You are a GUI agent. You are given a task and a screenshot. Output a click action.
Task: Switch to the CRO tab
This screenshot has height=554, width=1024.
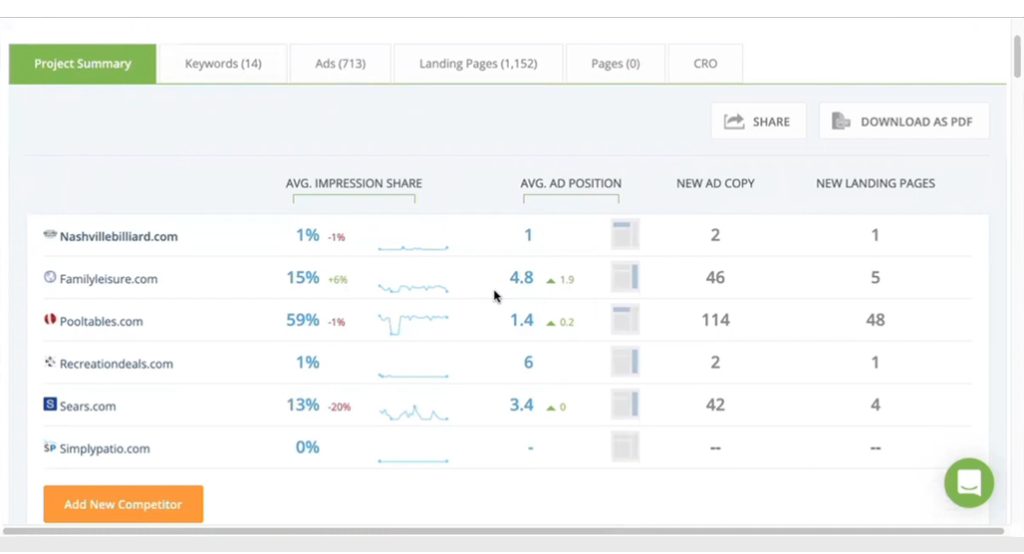tap(705, 63)
